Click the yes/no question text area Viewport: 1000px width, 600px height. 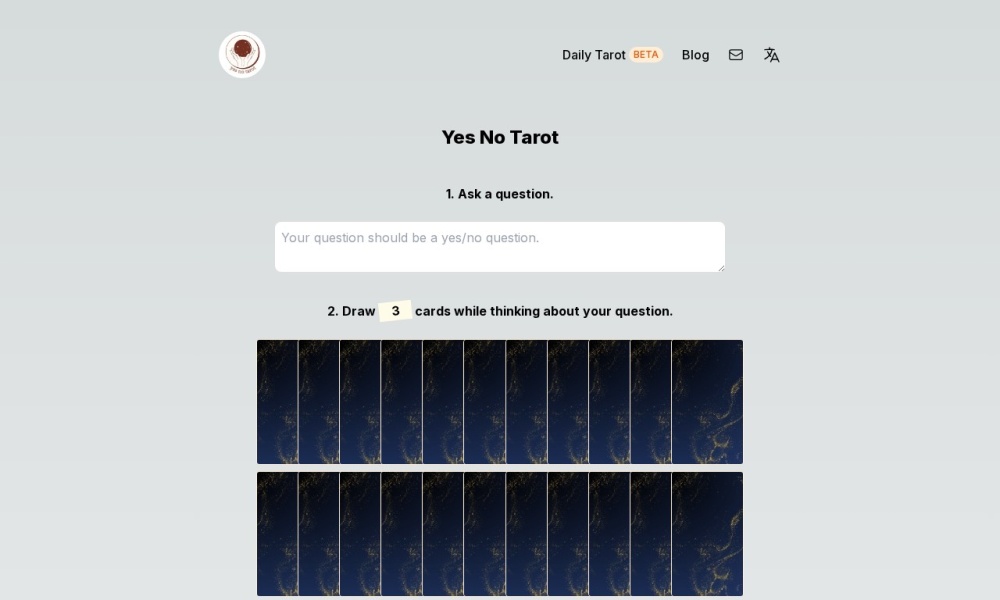click(500, 246)
